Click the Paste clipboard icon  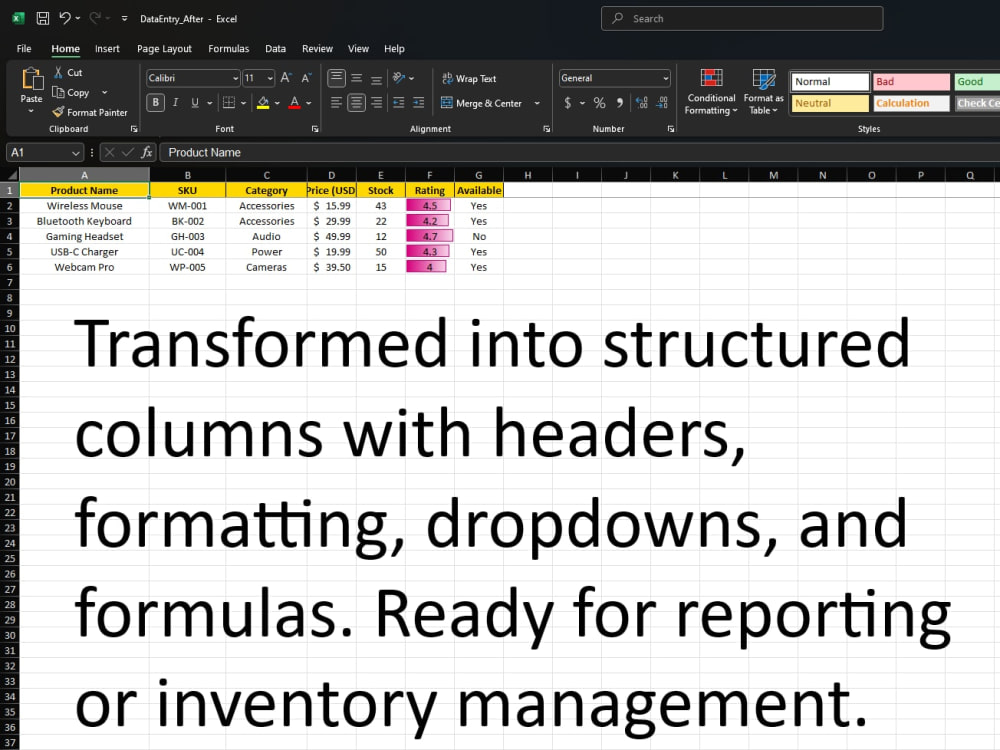click(31, 79)
